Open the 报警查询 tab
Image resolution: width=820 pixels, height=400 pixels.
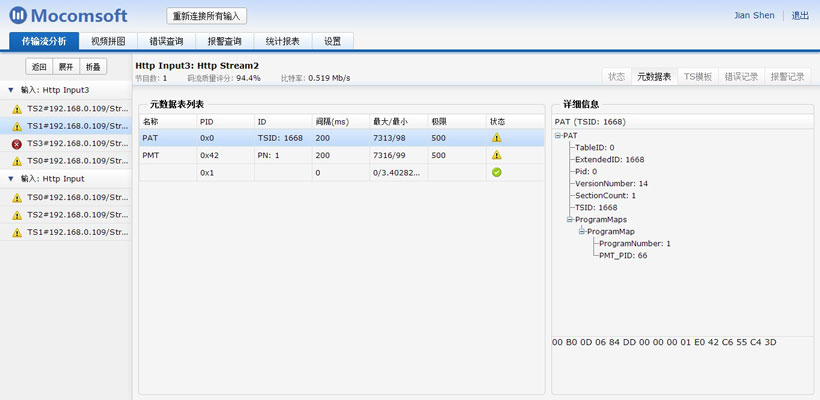click(x=225, y=41)
